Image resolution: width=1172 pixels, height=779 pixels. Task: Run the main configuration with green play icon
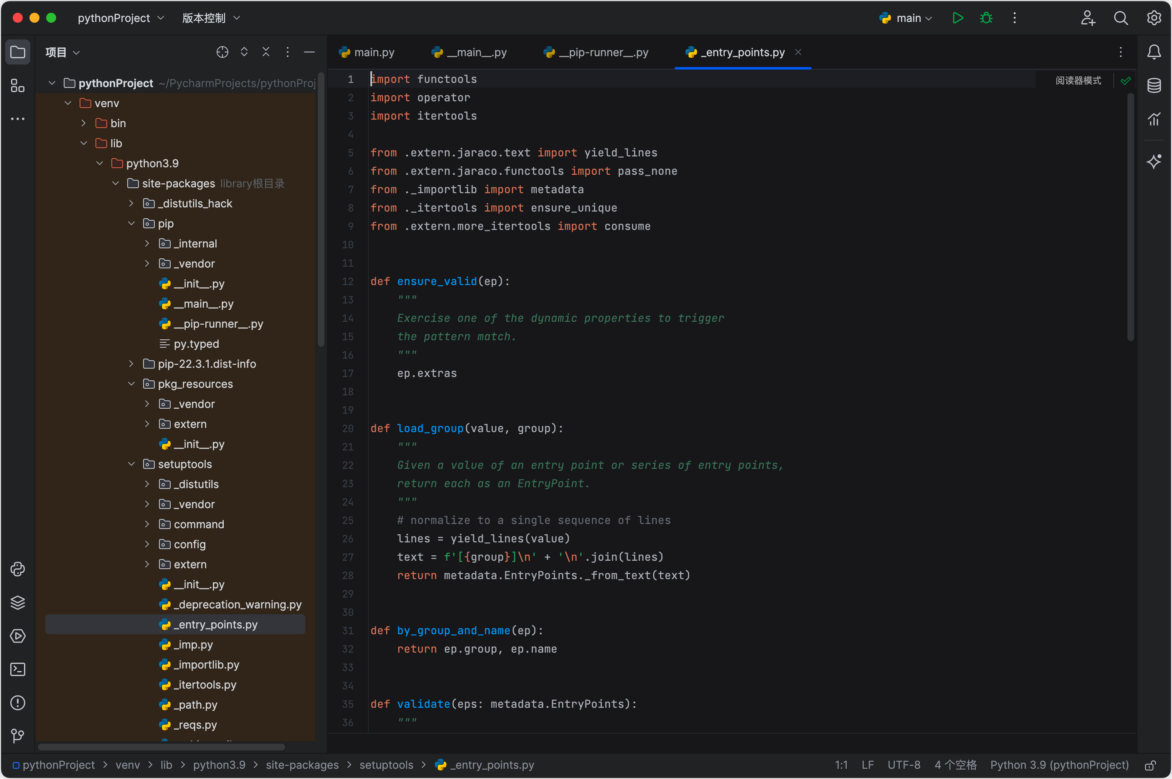click(957, 17)
